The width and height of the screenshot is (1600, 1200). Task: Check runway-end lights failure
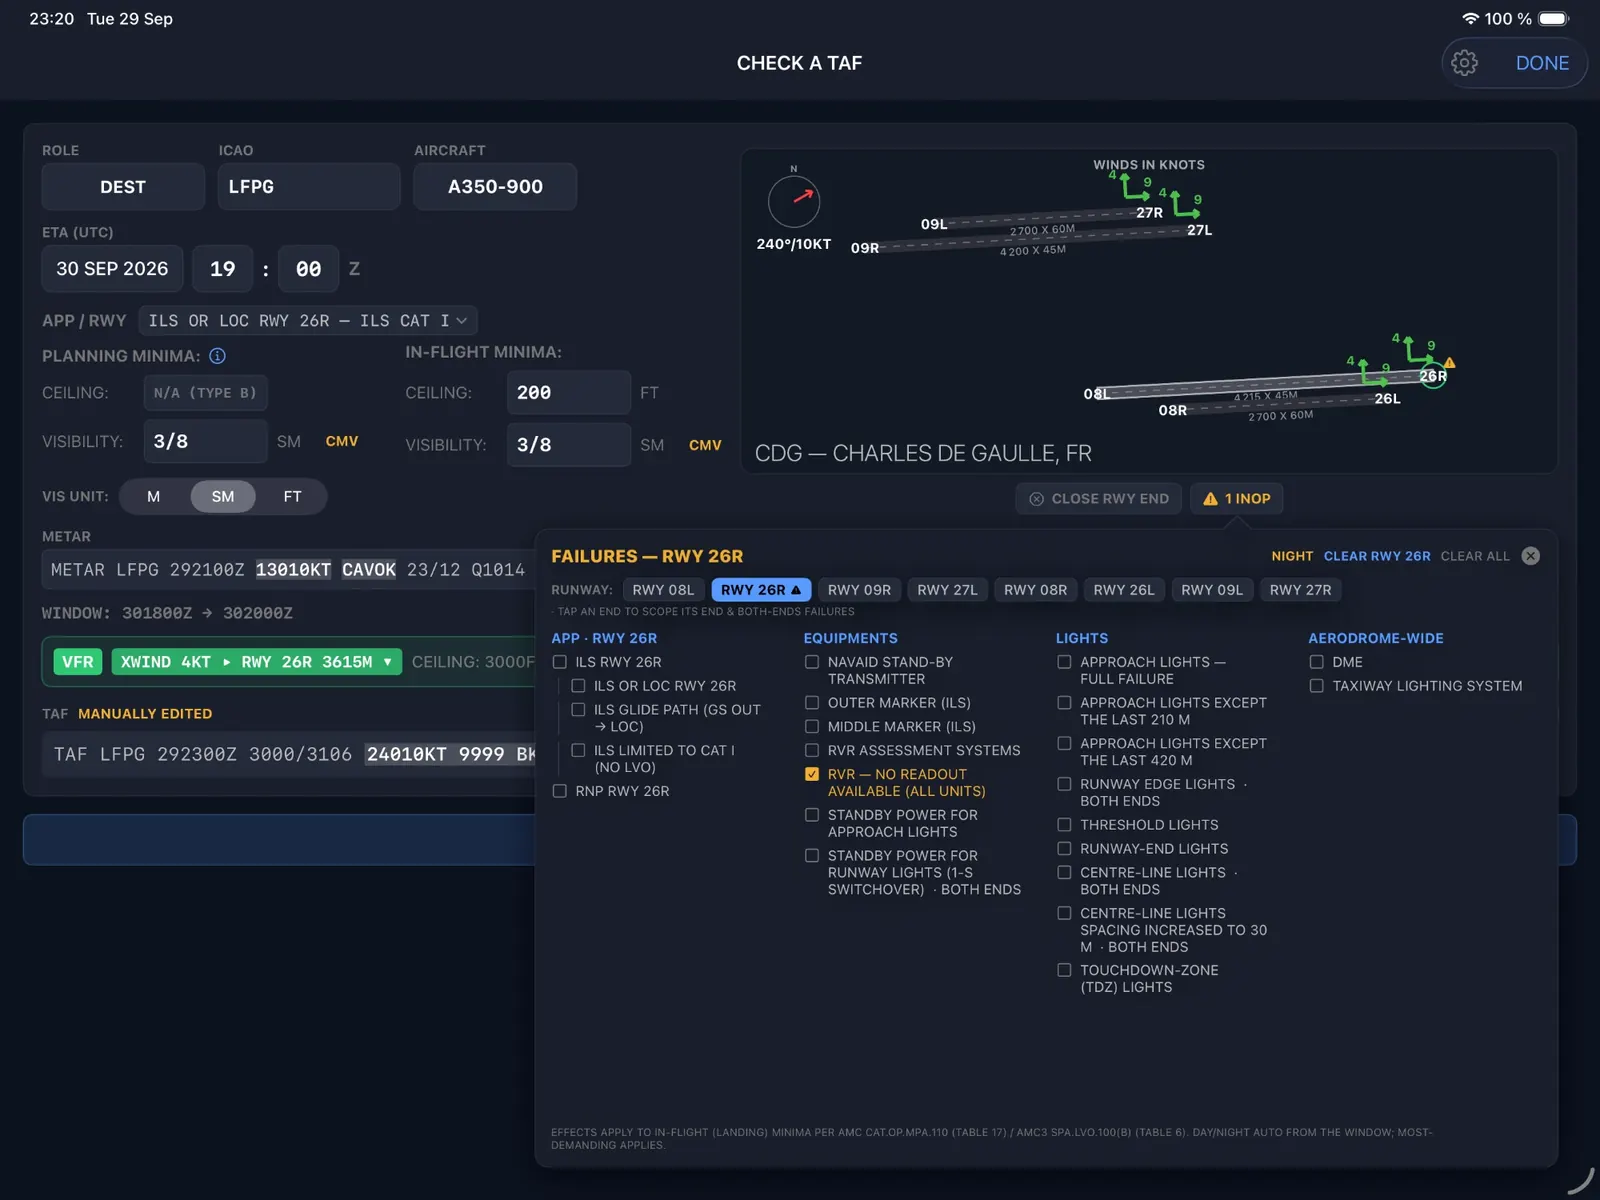coord(1064,849)
